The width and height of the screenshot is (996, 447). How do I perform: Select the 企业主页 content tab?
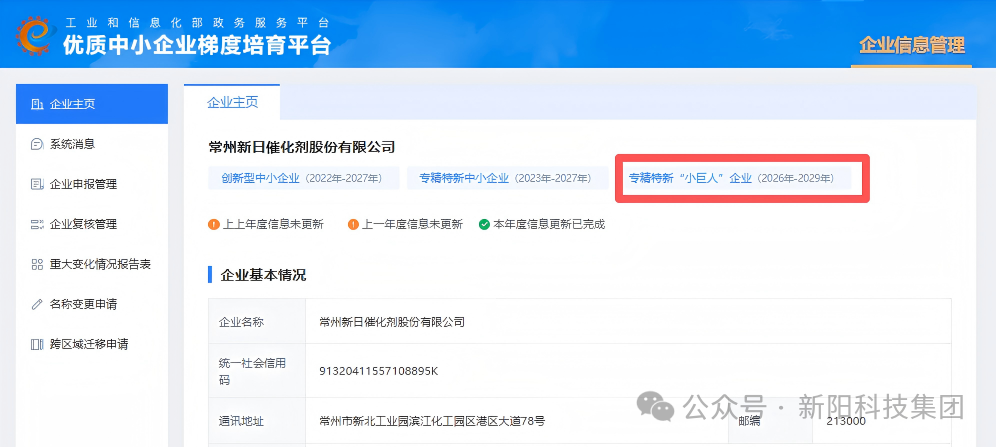point(232,102)
